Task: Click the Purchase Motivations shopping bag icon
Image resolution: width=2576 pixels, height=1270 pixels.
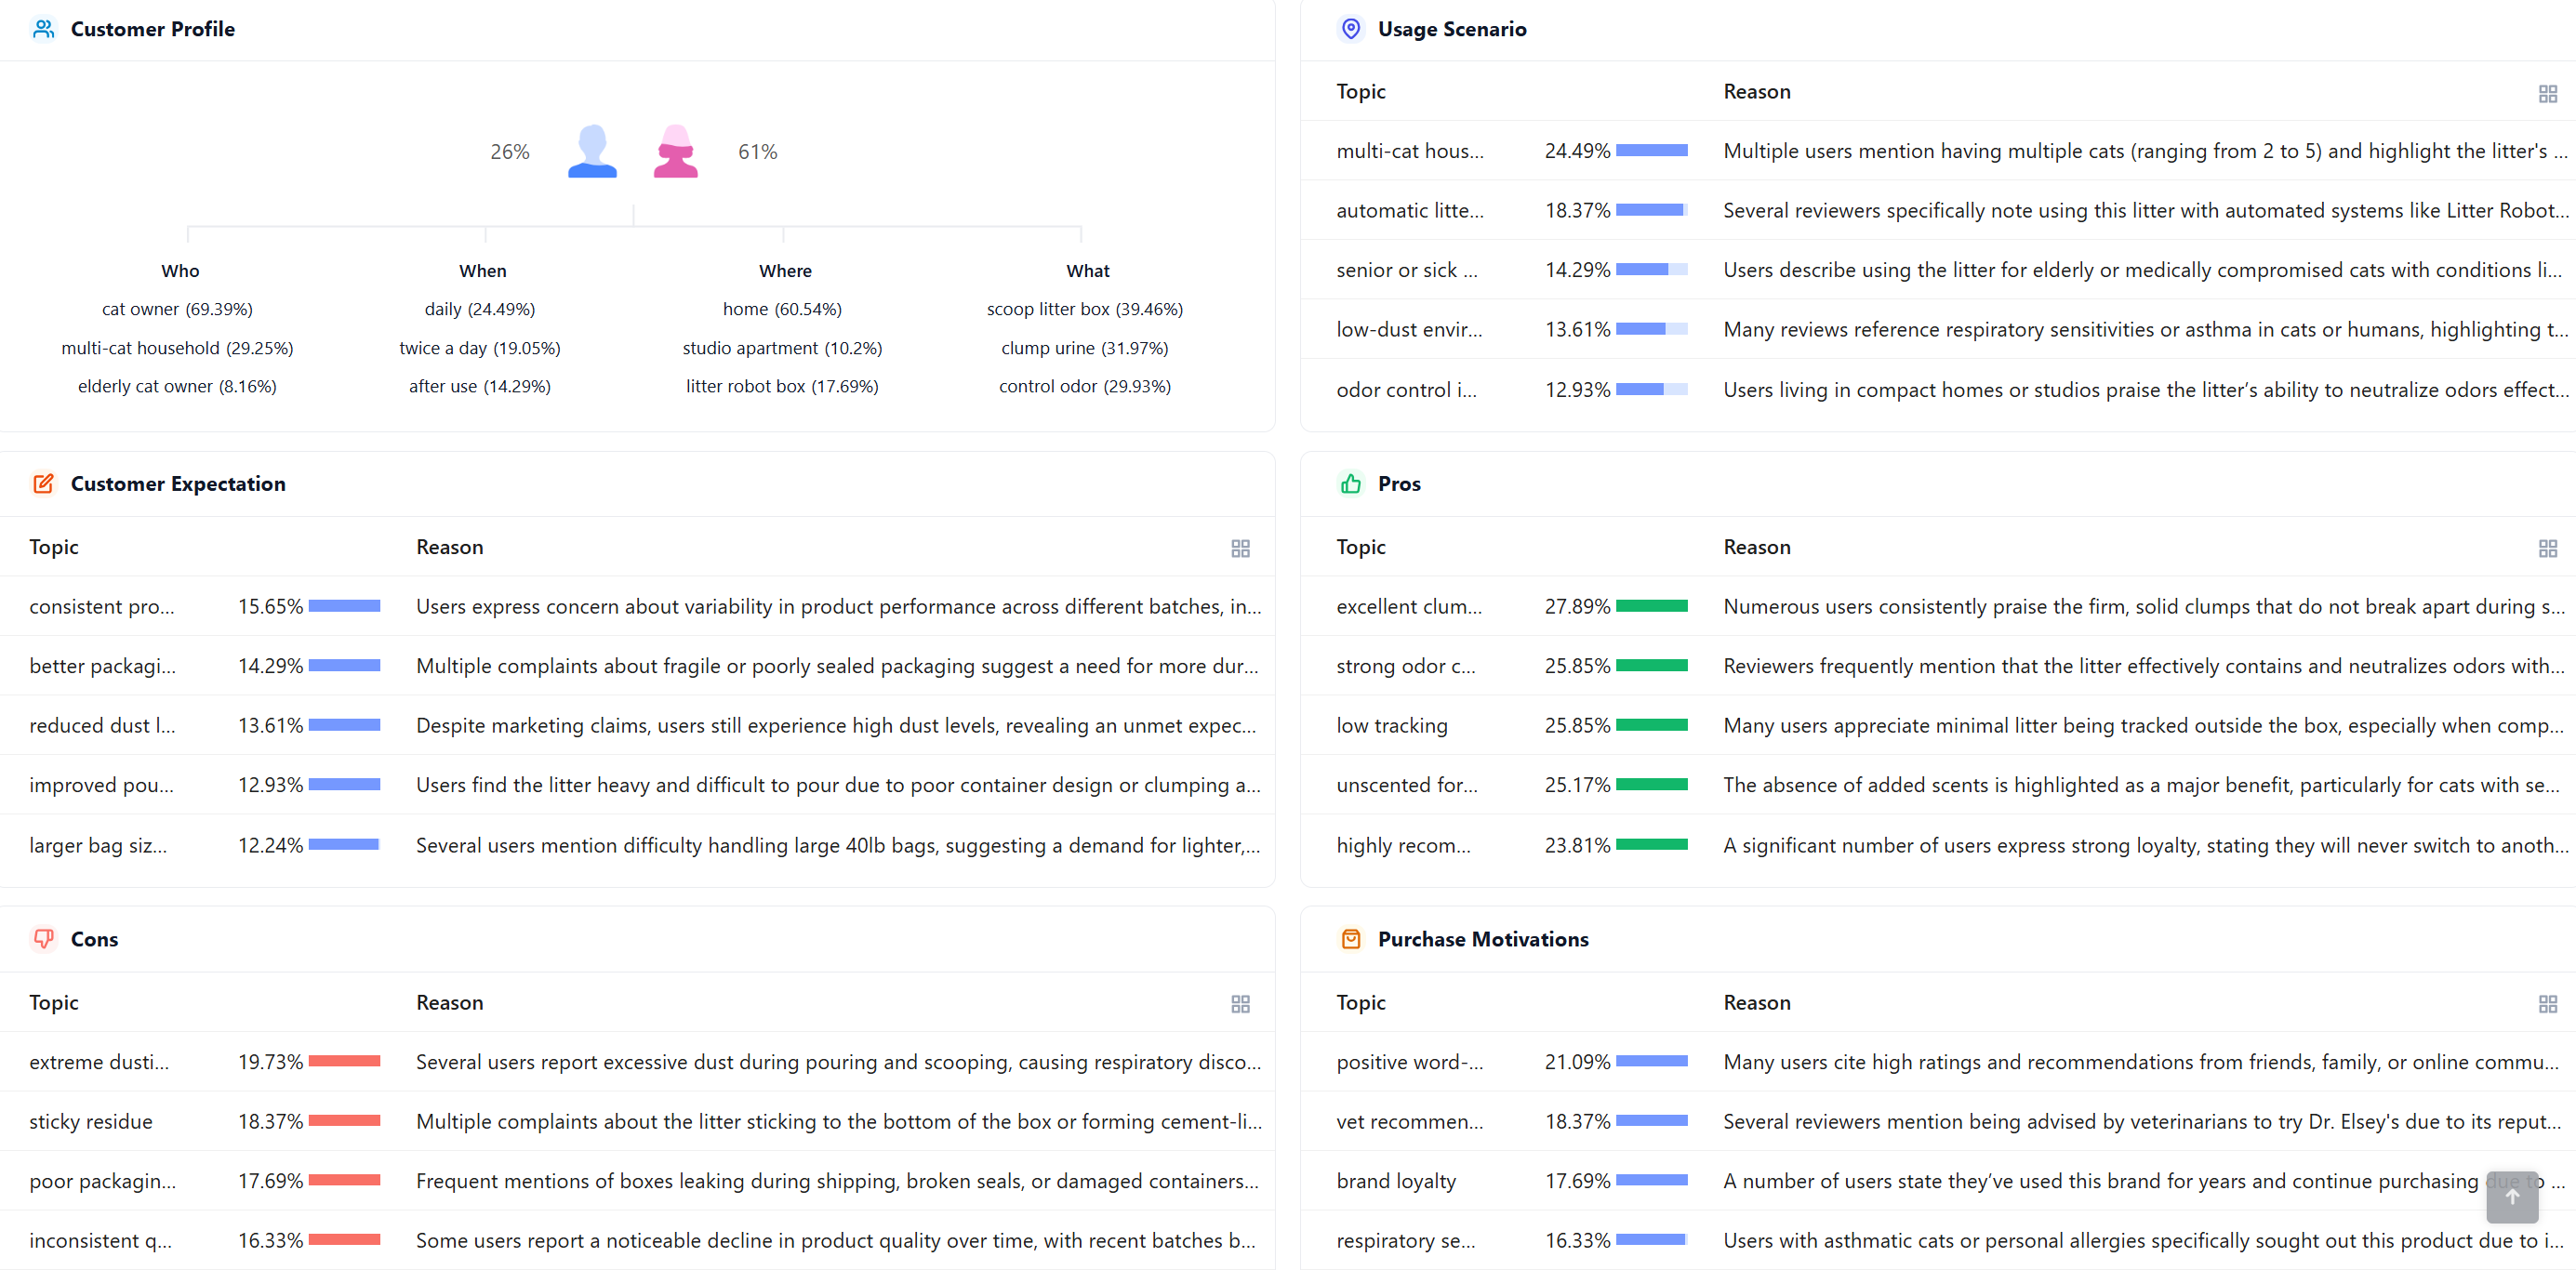Action: coord(1350,939)
